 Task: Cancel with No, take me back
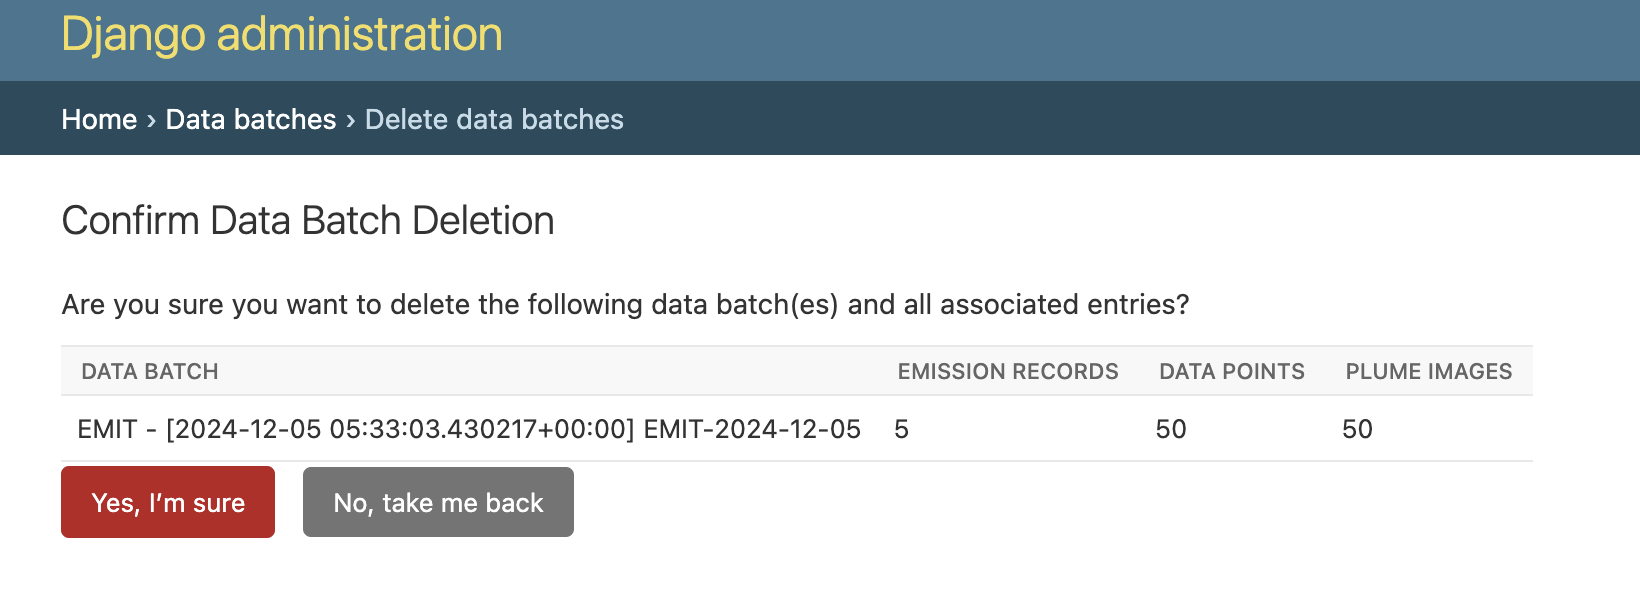click(x=438, y=502)
